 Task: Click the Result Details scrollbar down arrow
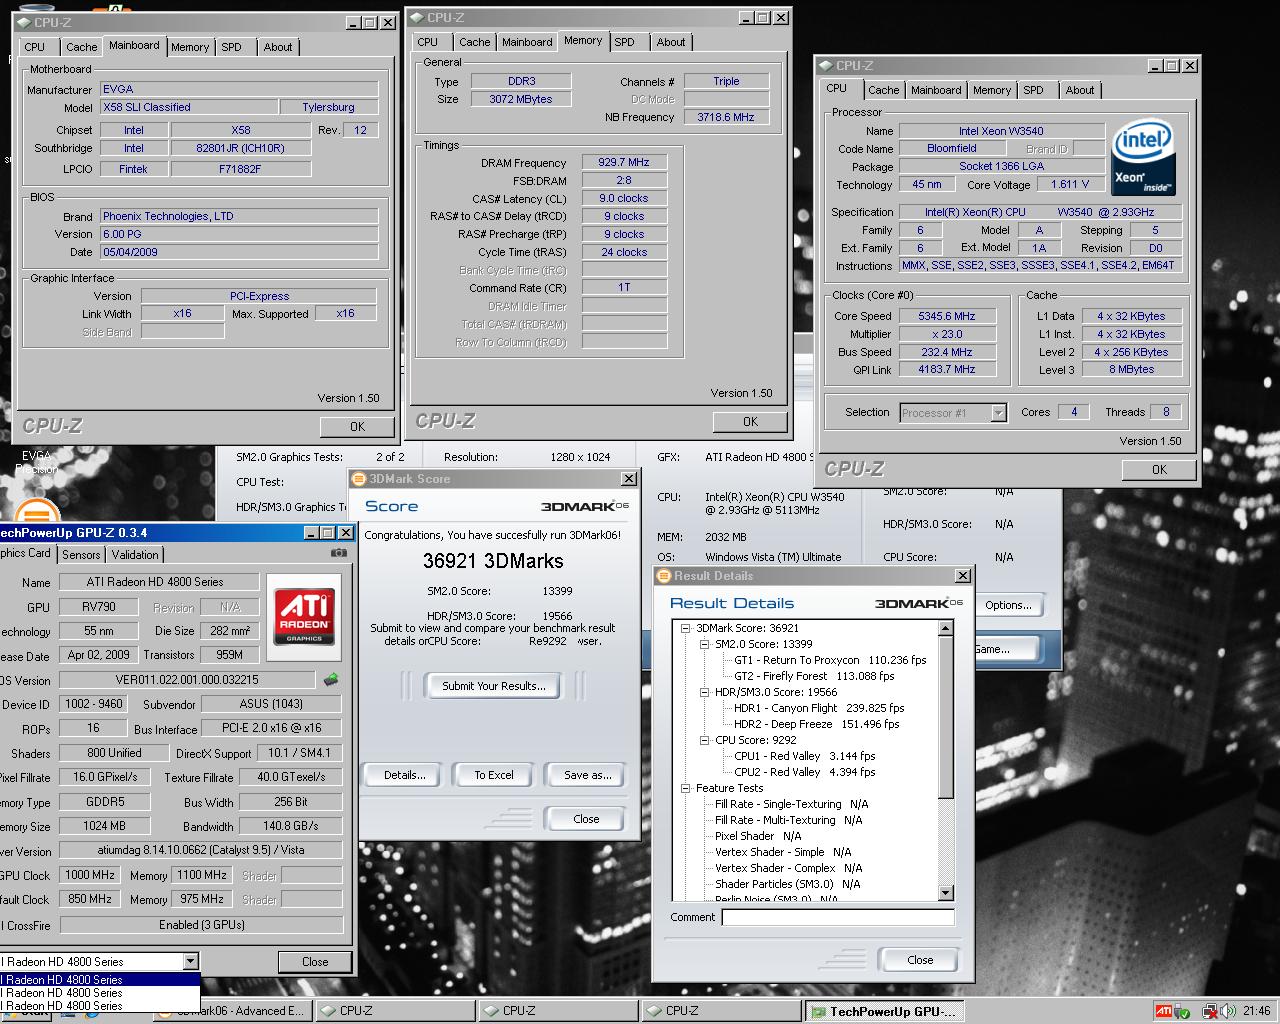click(946, 893)
